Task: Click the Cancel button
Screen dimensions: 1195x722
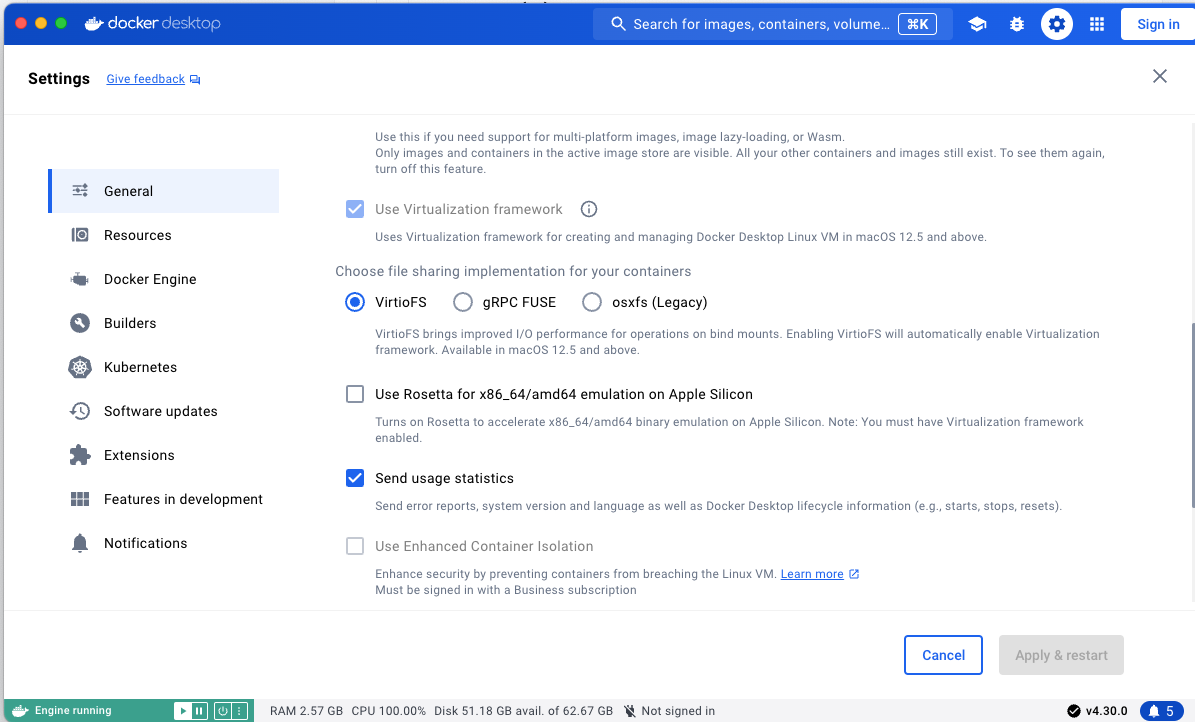Action: click(x=943, y=655)
